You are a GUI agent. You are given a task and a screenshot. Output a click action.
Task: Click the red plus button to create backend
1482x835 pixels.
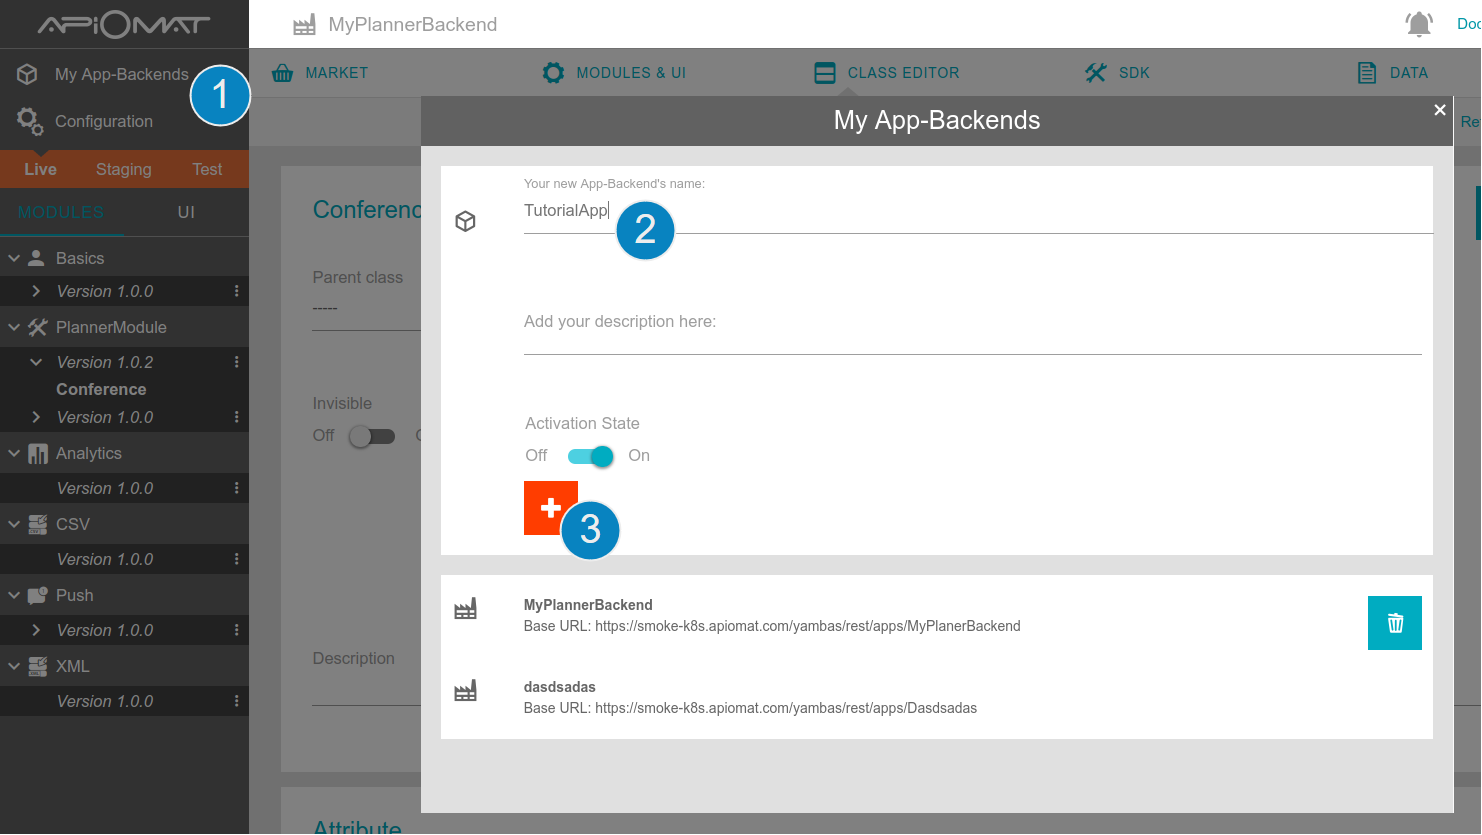[x=551, y=508]
